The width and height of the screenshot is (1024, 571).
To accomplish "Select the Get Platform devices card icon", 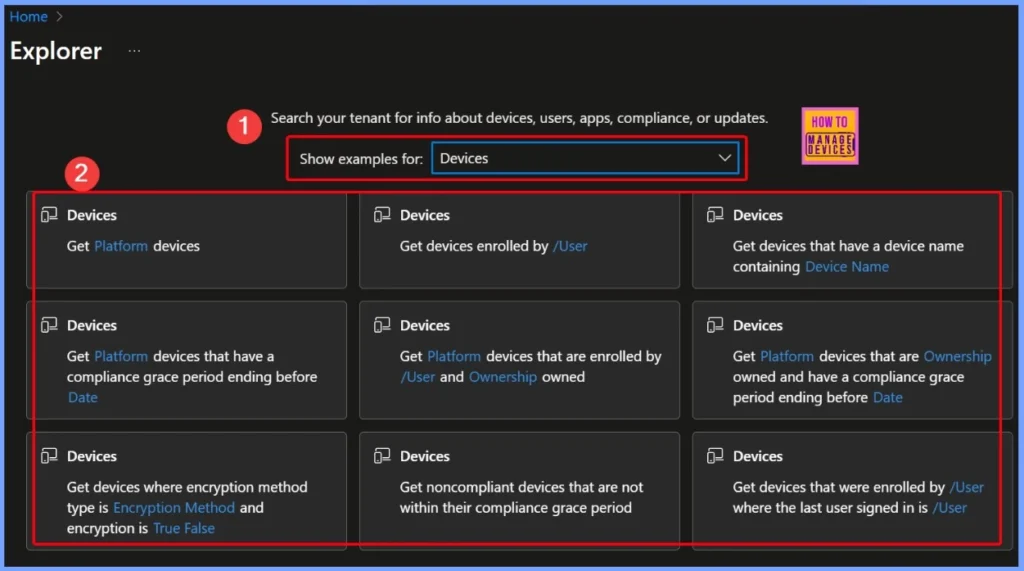I will click(x=49, y=214).
